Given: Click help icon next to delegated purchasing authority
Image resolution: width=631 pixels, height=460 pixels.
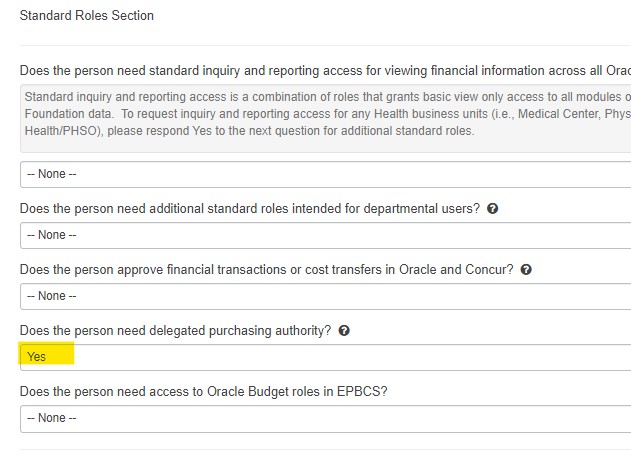Looking at the screenshot, I should click(344, 330).
